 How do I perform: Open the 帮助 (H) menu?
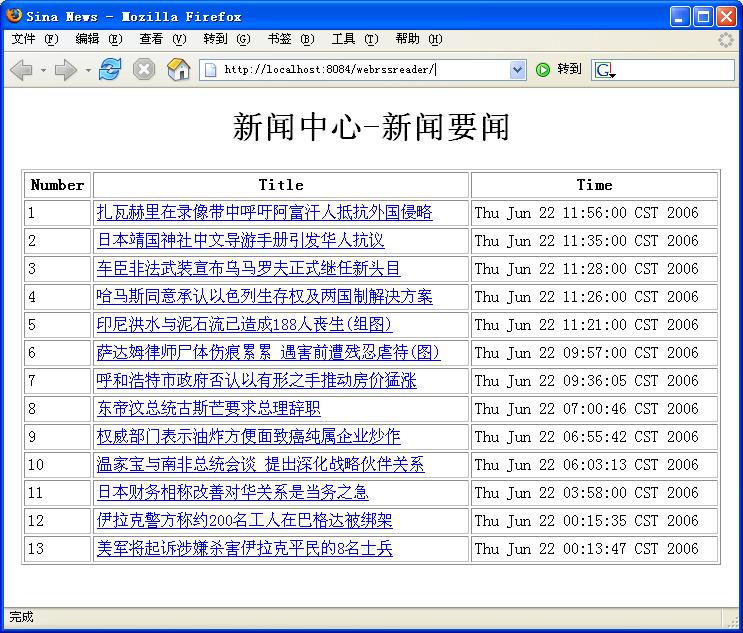coord(419,39)
